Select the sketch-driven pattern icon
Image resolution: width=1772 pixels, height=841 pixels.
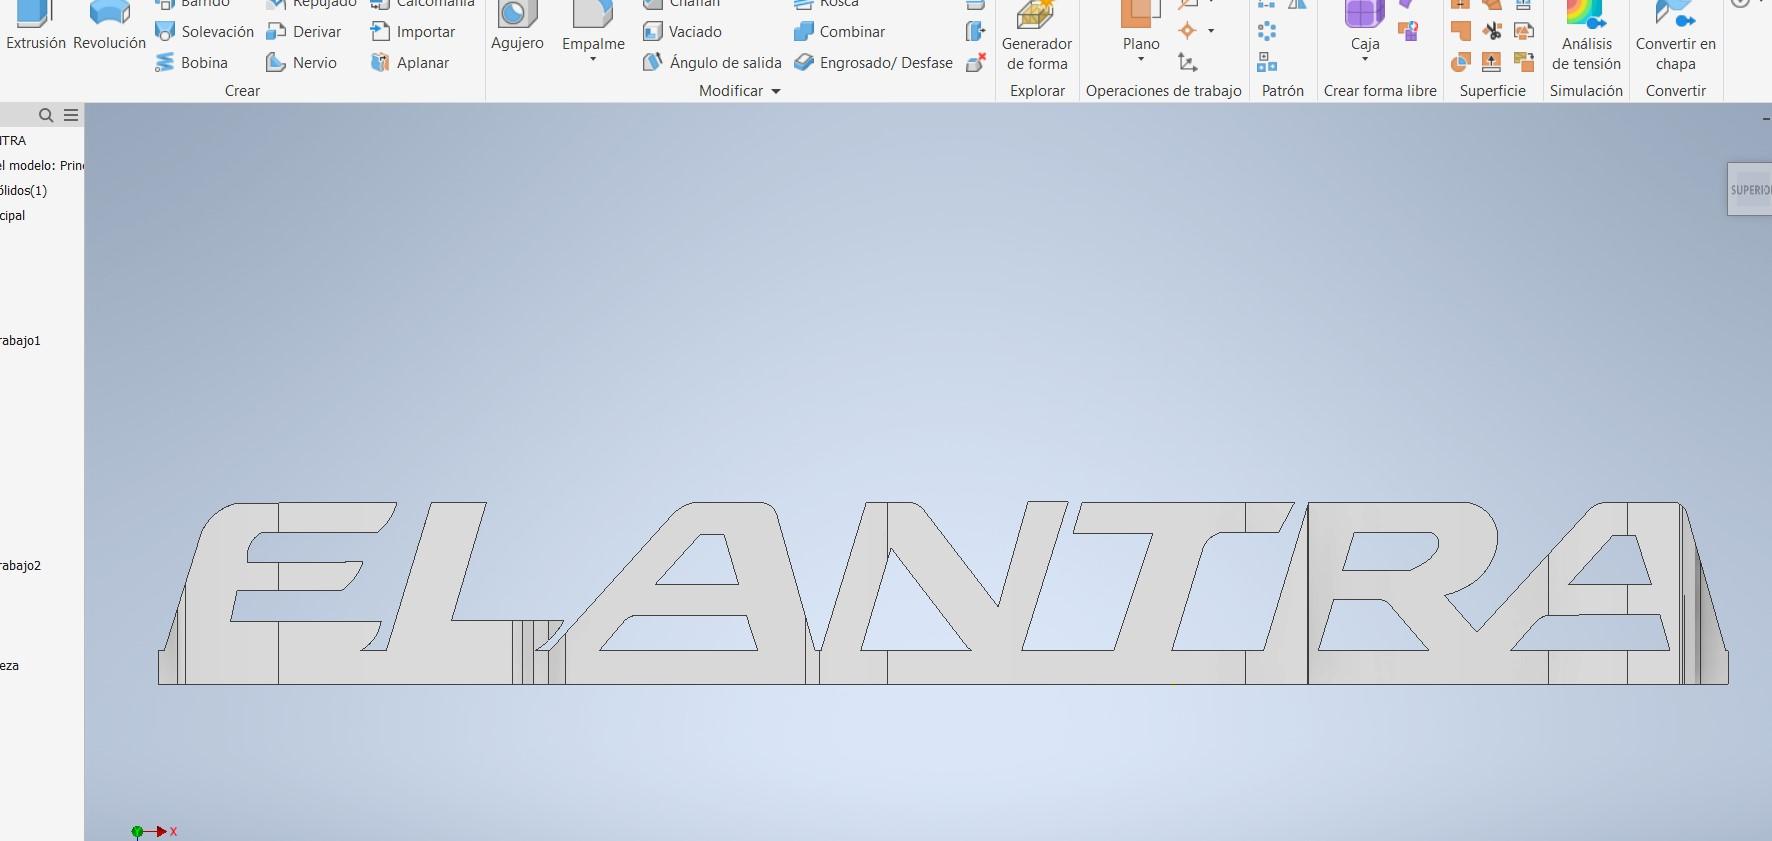tap(1267, 62)
